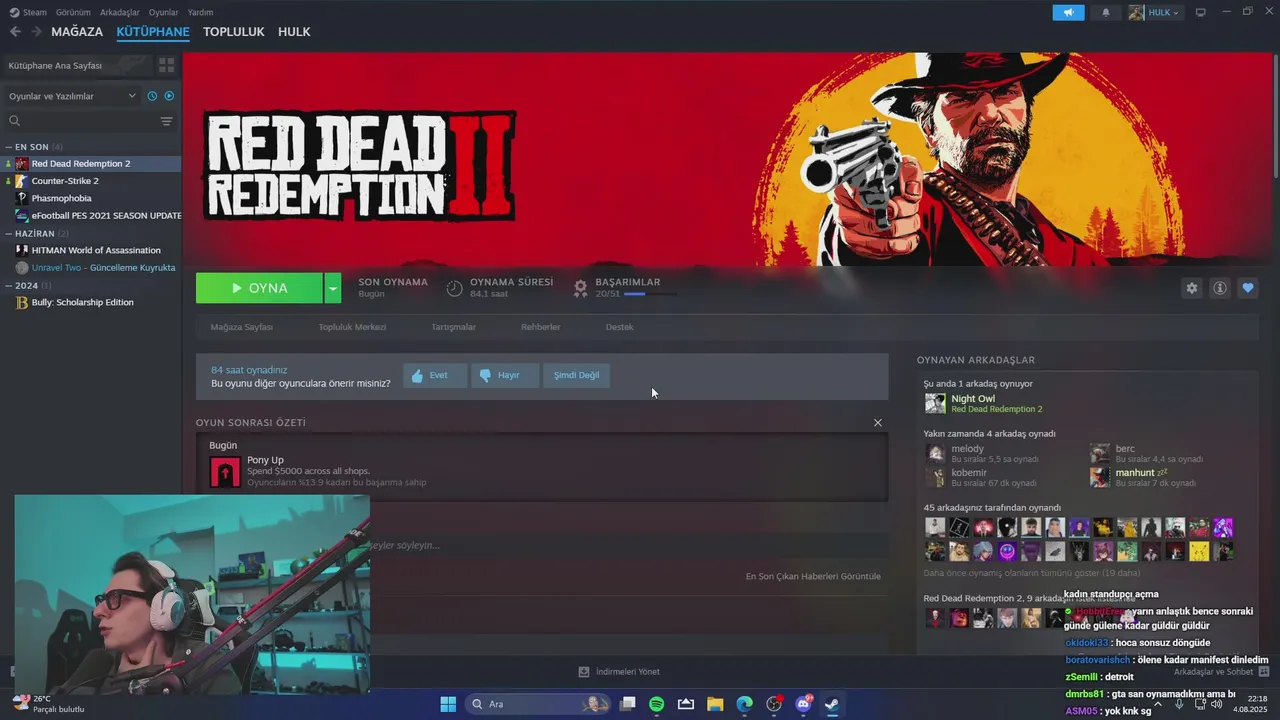Switch to the MAĞAZA tab
Viewport: 1280px width, 720px height.
click(x=77, y=32)
